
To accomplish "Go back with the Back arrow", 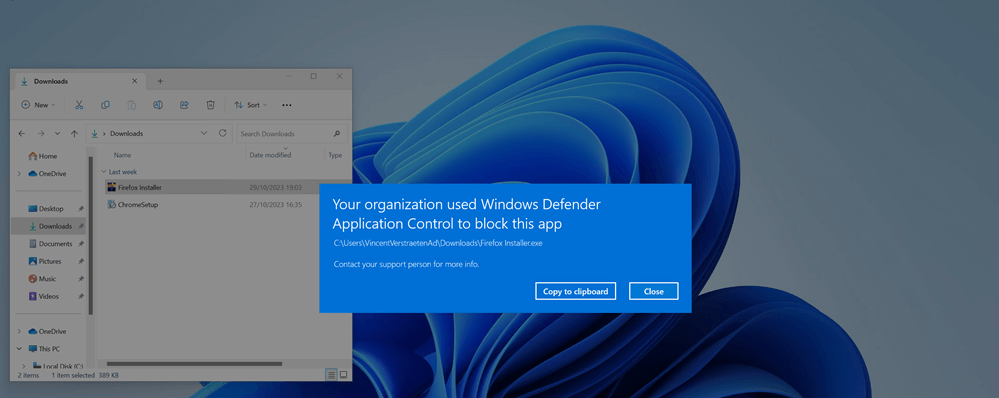I will 22,134.
